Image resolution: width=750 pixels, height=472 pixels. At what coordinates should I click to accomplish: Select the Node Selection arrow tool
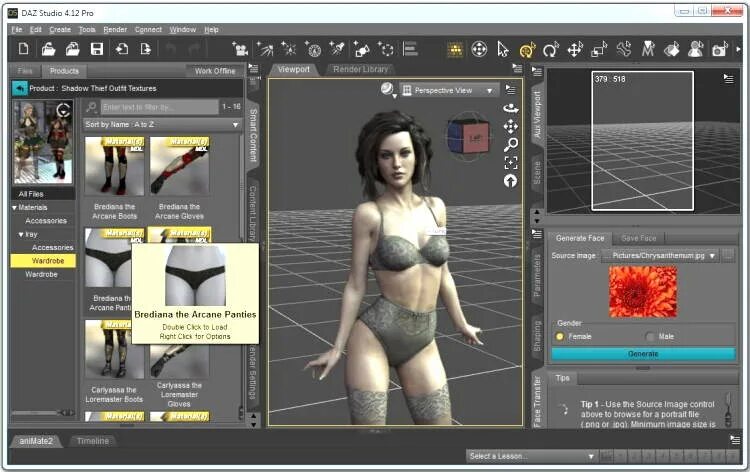tap(503, 49)
